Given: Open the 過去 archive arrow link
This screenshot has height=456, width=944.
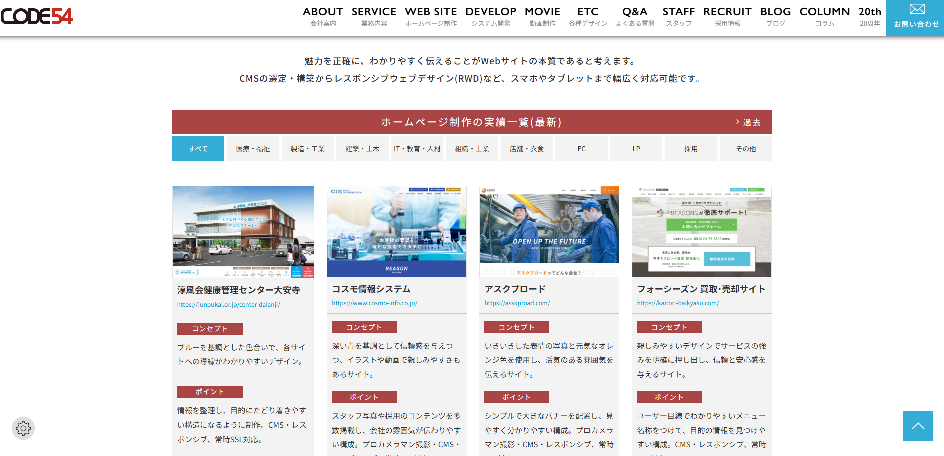Looking at the screenshot, I should (x=748, y=122).
